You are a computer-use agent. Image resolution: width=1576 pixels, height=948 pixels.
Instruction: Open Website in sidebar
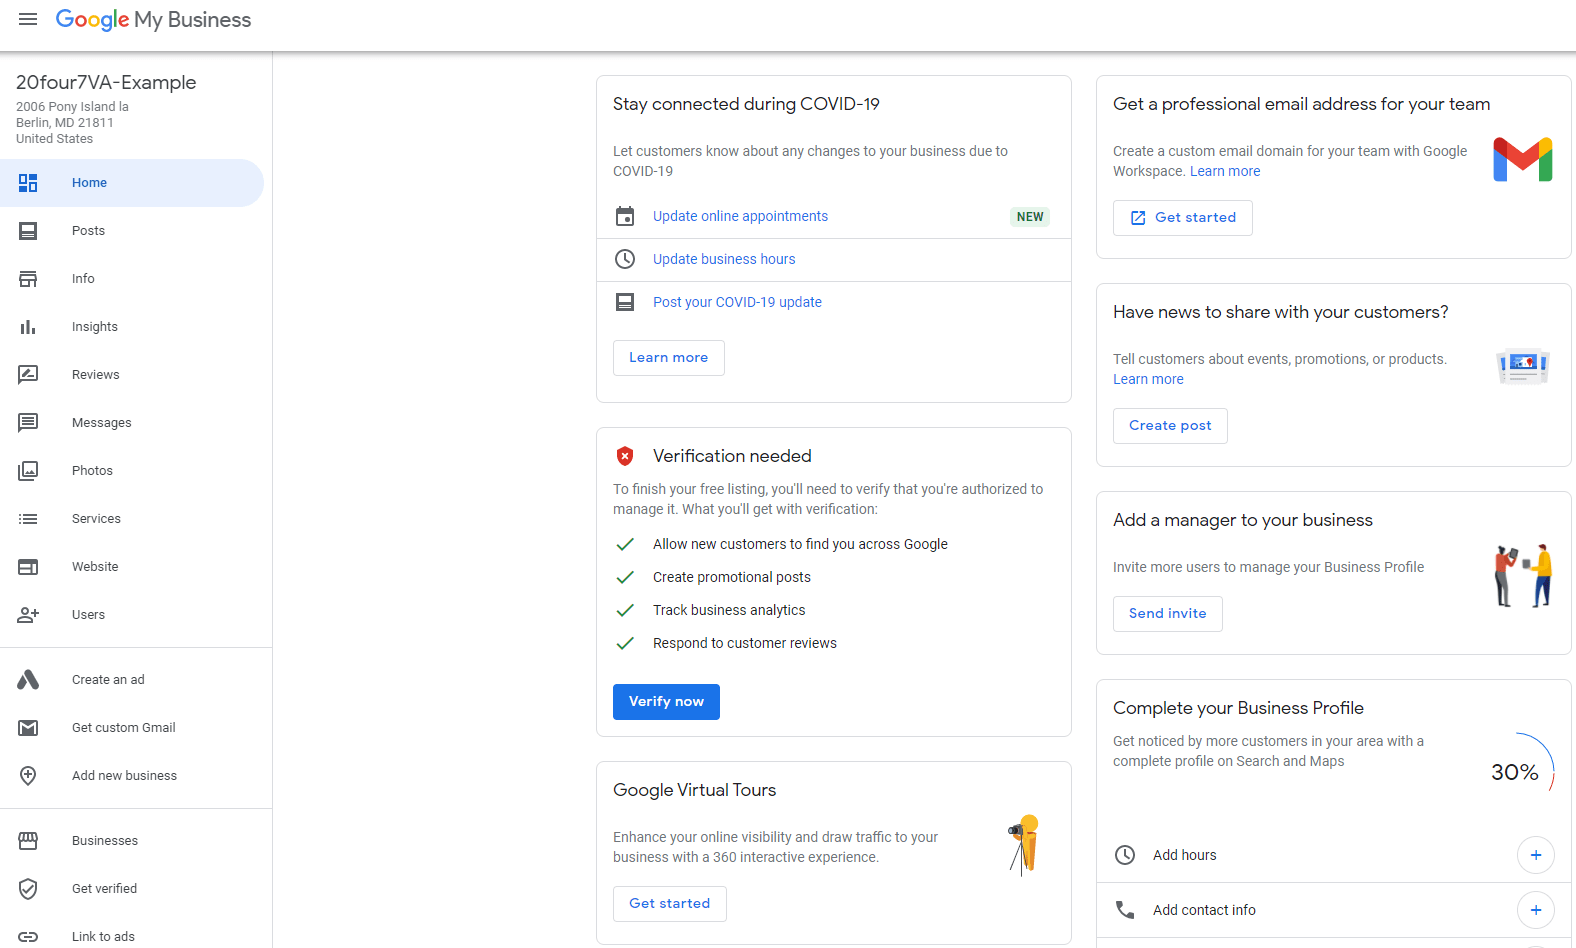pyautogui.click(x=132, y=567)
